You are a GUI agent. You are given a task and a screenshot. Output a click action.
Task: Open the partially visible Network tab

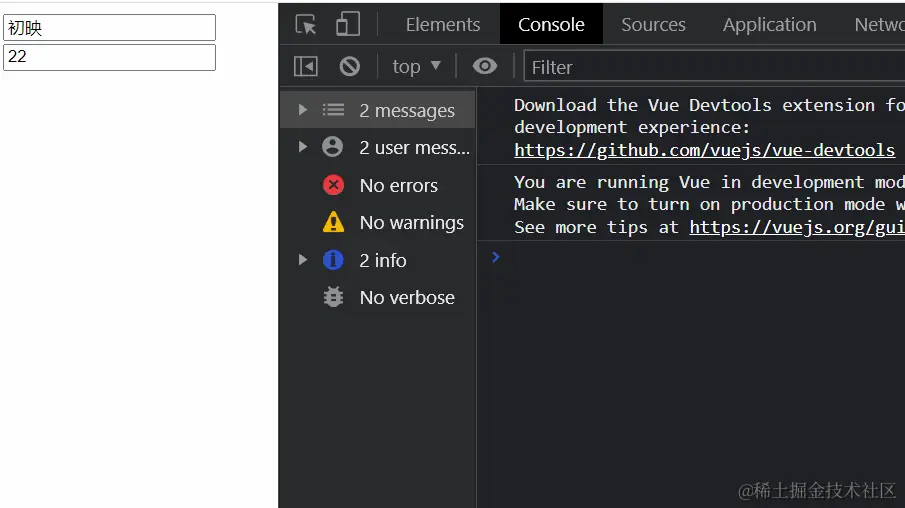tap(879, 24)
